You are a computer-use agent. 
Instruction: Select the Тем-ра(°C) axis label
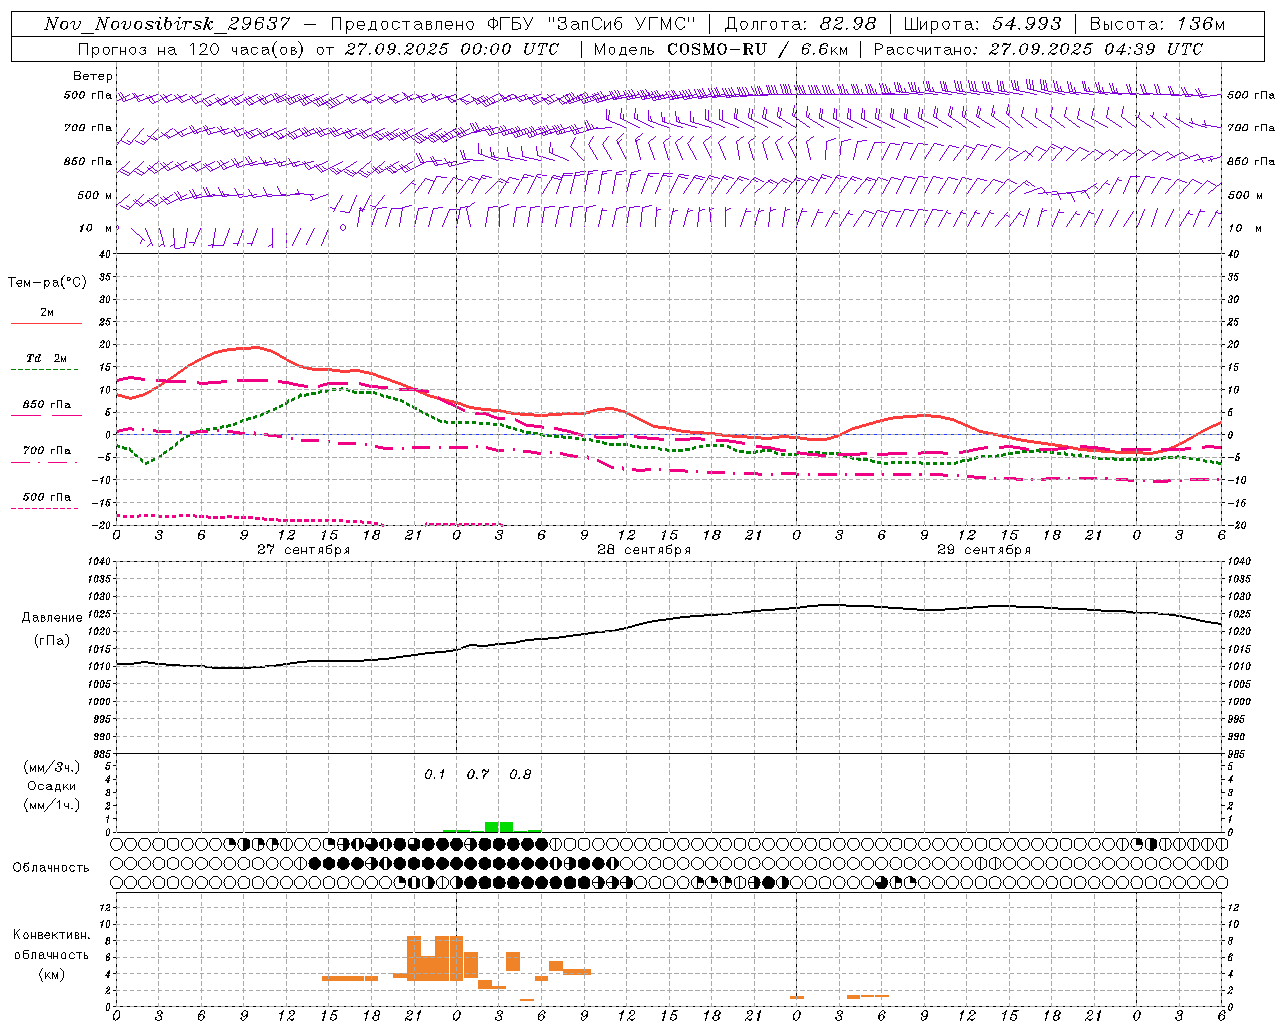pyautogui.click(x=47, y=283)
